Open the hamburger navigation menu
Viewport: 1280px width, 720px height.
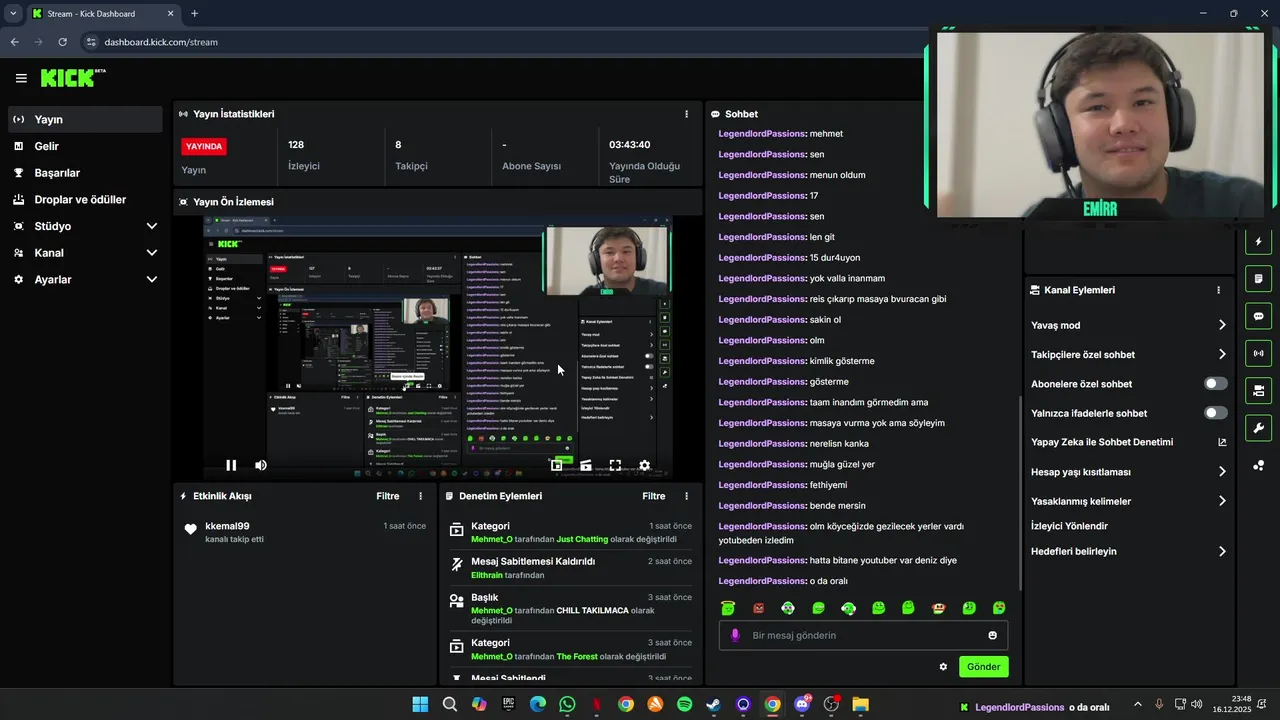(21, 78)
